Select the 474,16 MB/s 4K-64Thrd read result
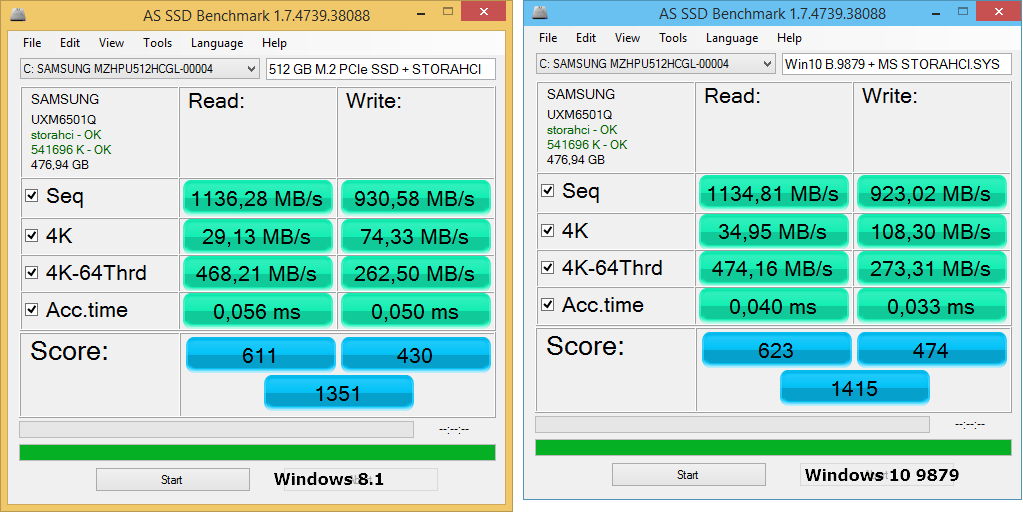This screenshot has width=1023, height=512. pyautogui.click(x=774, y=268)
